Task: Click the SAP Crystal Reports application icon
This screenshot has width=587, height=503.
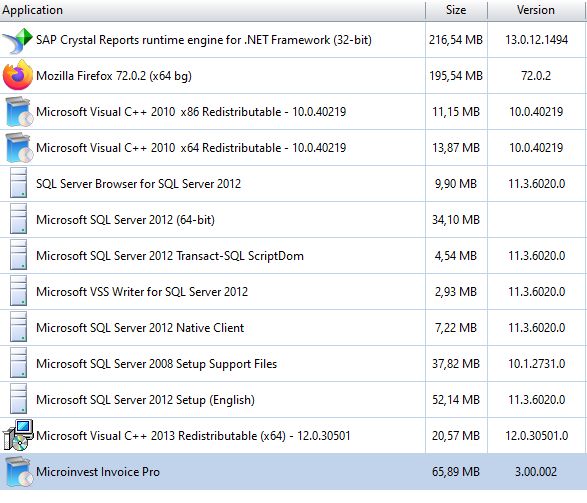Action: 18,40
